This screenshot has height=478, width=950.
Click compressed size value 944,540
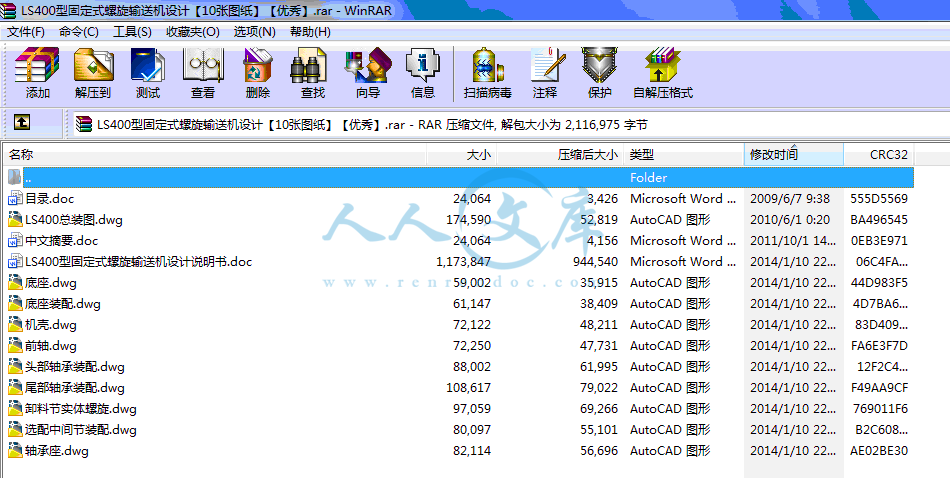coord(595,262)
